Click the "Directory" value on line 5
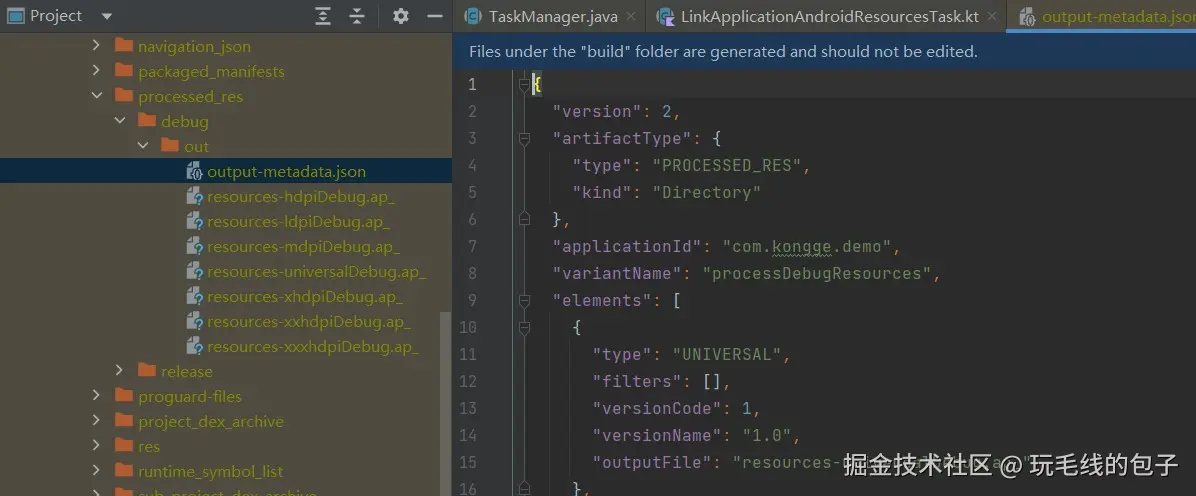The width and height of the screenshot is (1196, 496). point(706,192)
